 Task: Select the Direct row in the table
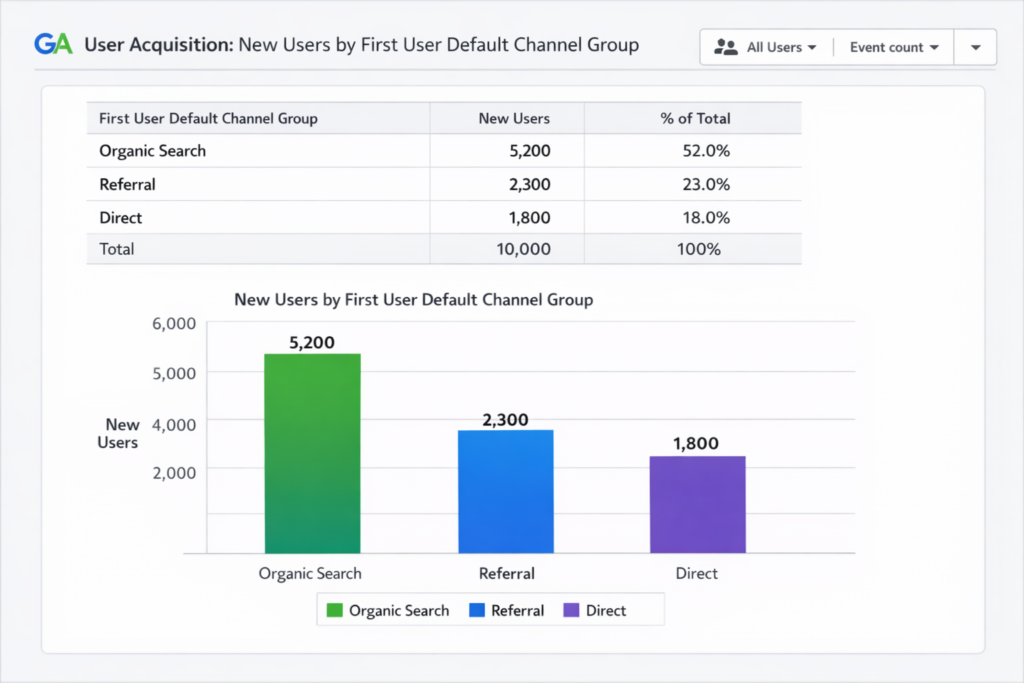(x=120, y=217)
